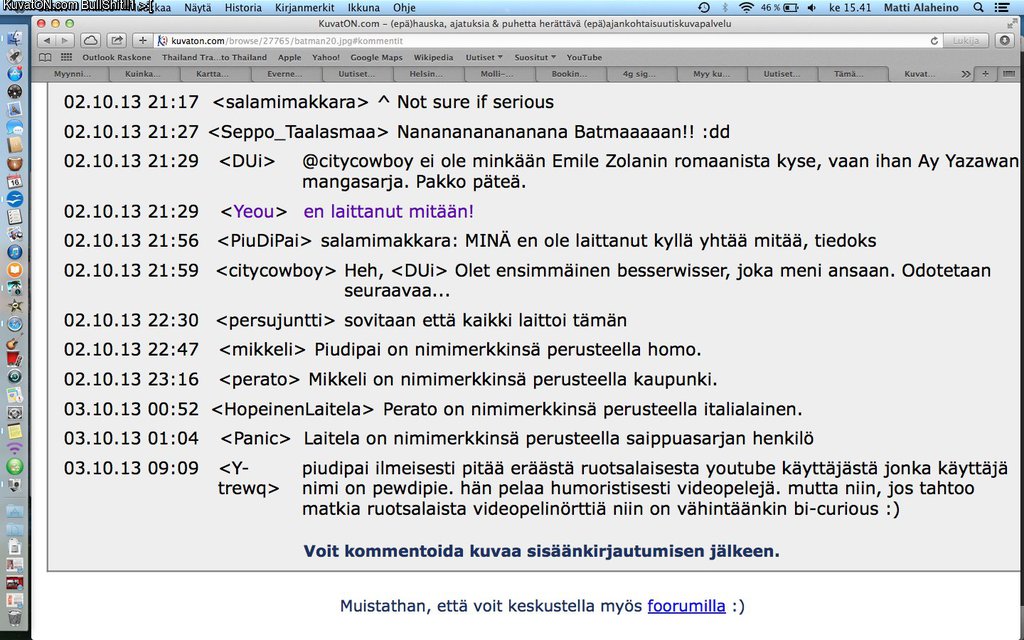Click the Spotlight search magnifier icon

976,7
